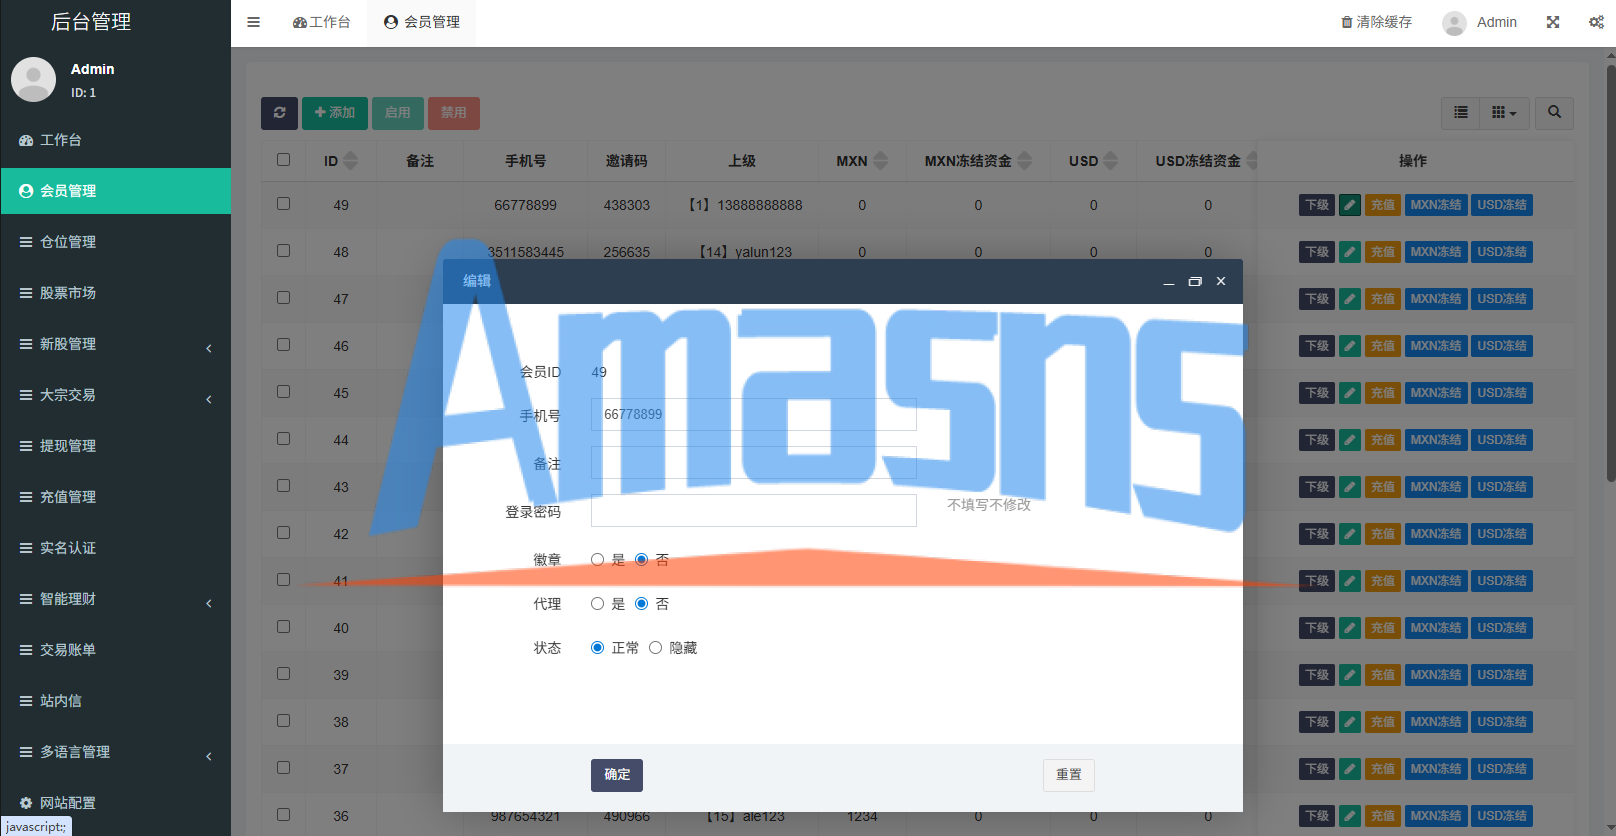Open 仓位管理 in the sidebar

[115, 242]
